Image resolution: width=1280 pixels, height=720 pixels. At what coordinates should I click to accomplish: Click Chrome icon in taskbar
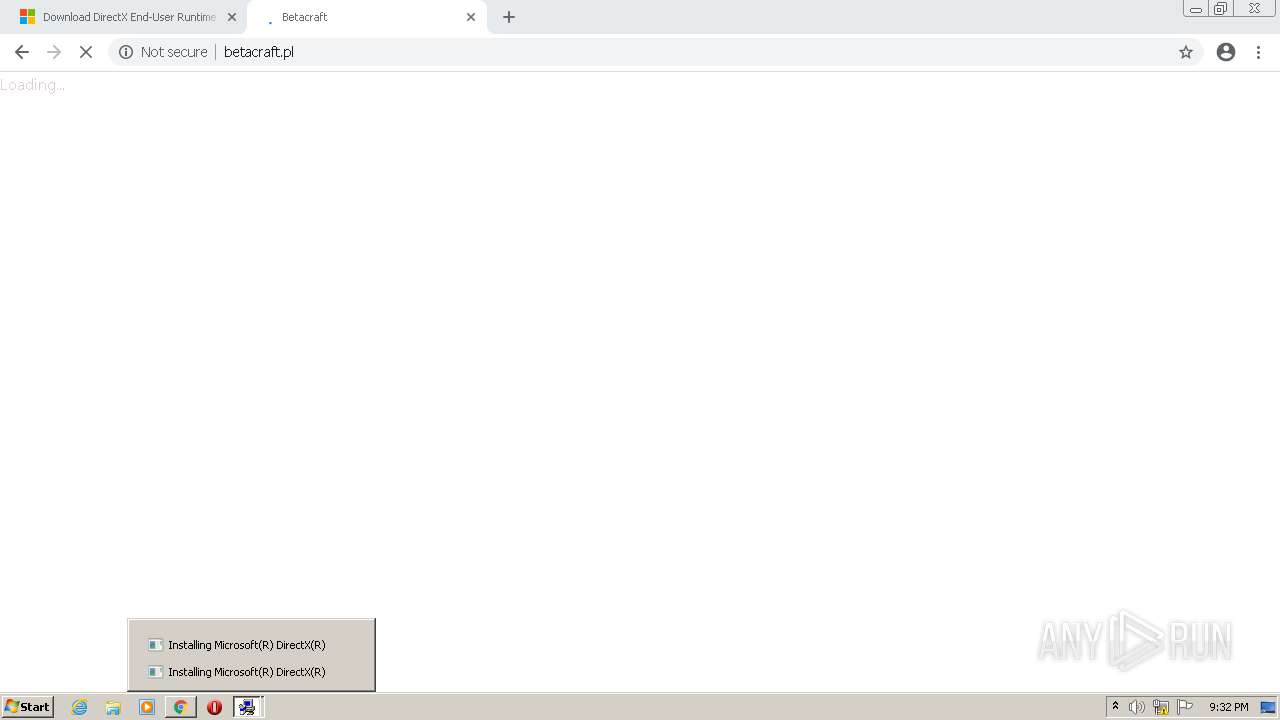pos(180,707)
